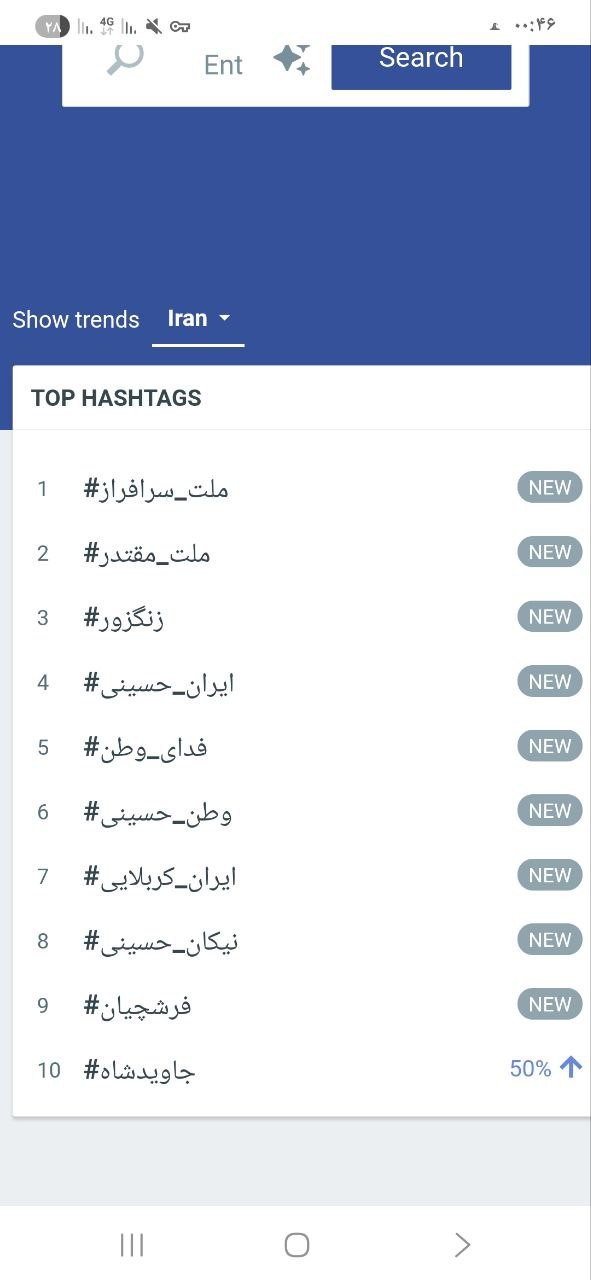Focus the search text input field

tap(223, 65)
